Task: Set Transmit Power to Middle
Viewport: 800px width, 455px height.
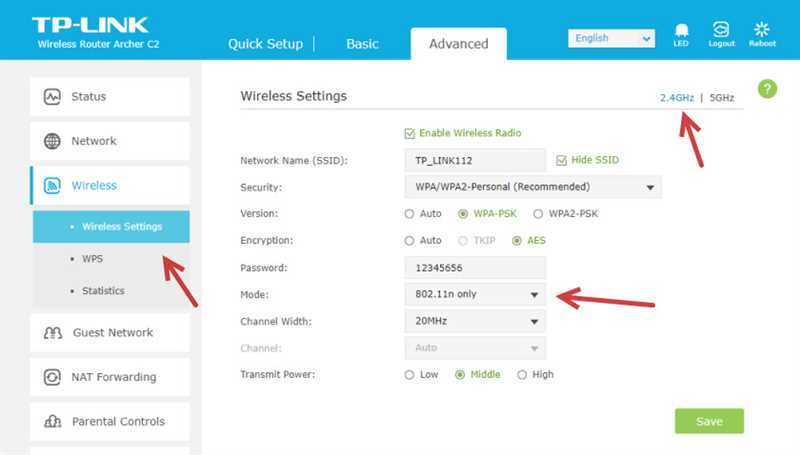Action: pyautogui.click(x=460, y=375)
